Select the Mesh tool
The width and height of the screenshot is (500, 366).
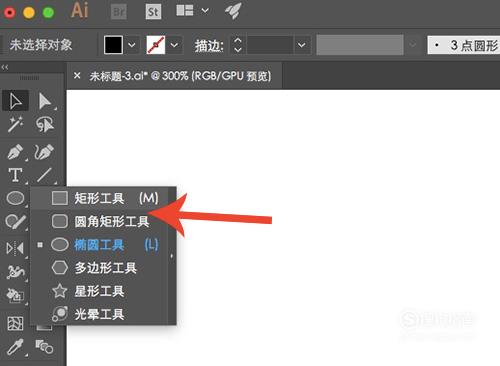click(15, 323)
